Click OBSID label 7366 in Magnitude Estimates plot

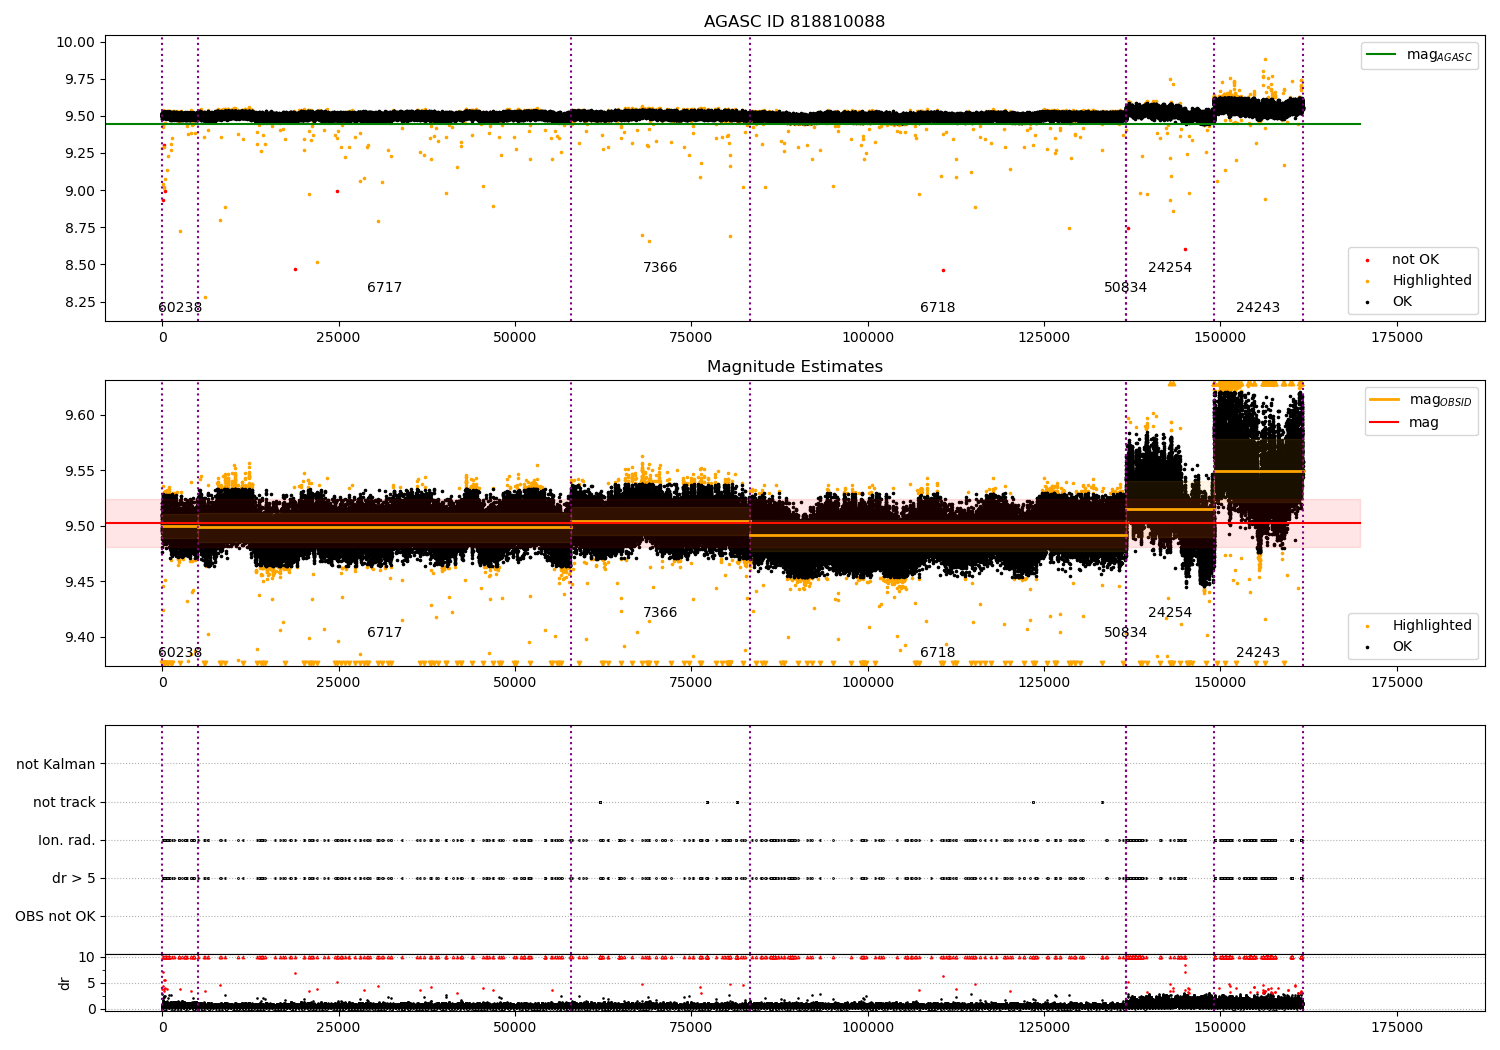pos(660,613)
